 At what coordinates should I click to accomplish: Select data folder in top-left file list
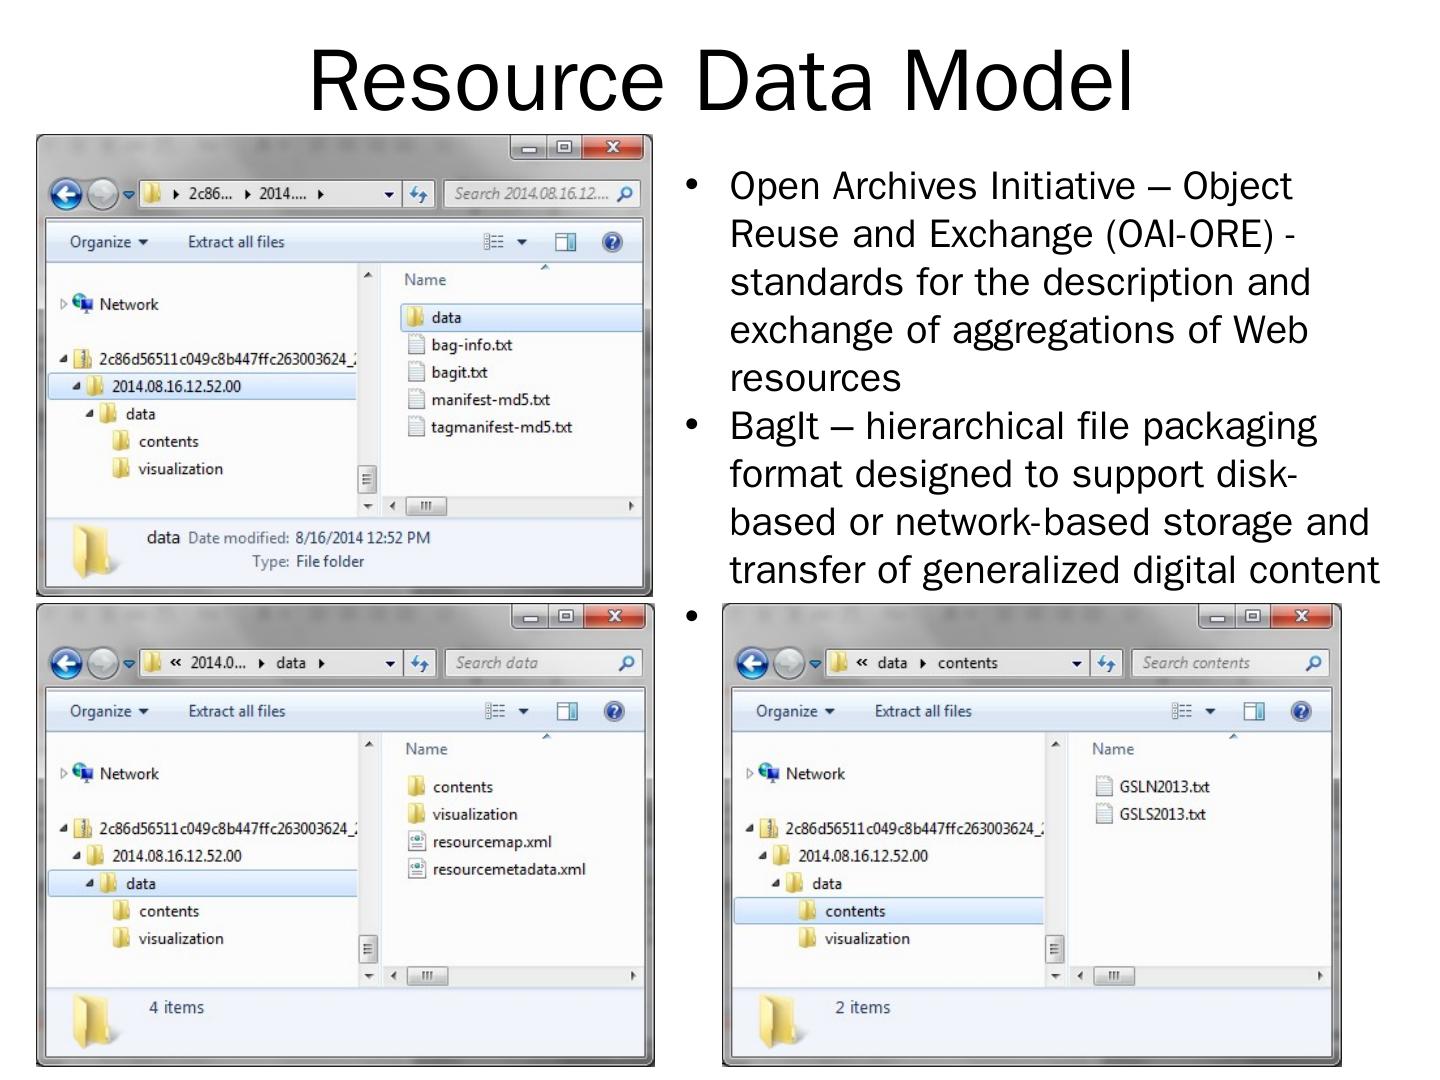coord(520,317)
